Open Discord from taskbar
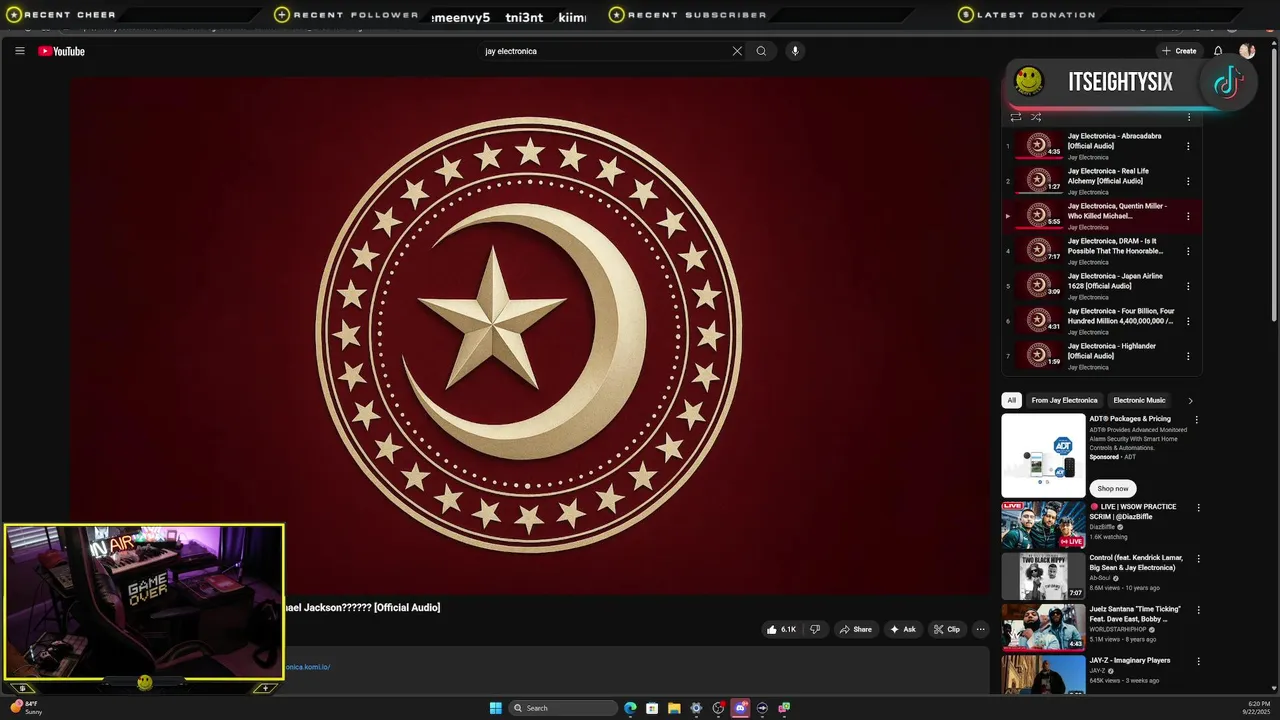 pos(740,708)
